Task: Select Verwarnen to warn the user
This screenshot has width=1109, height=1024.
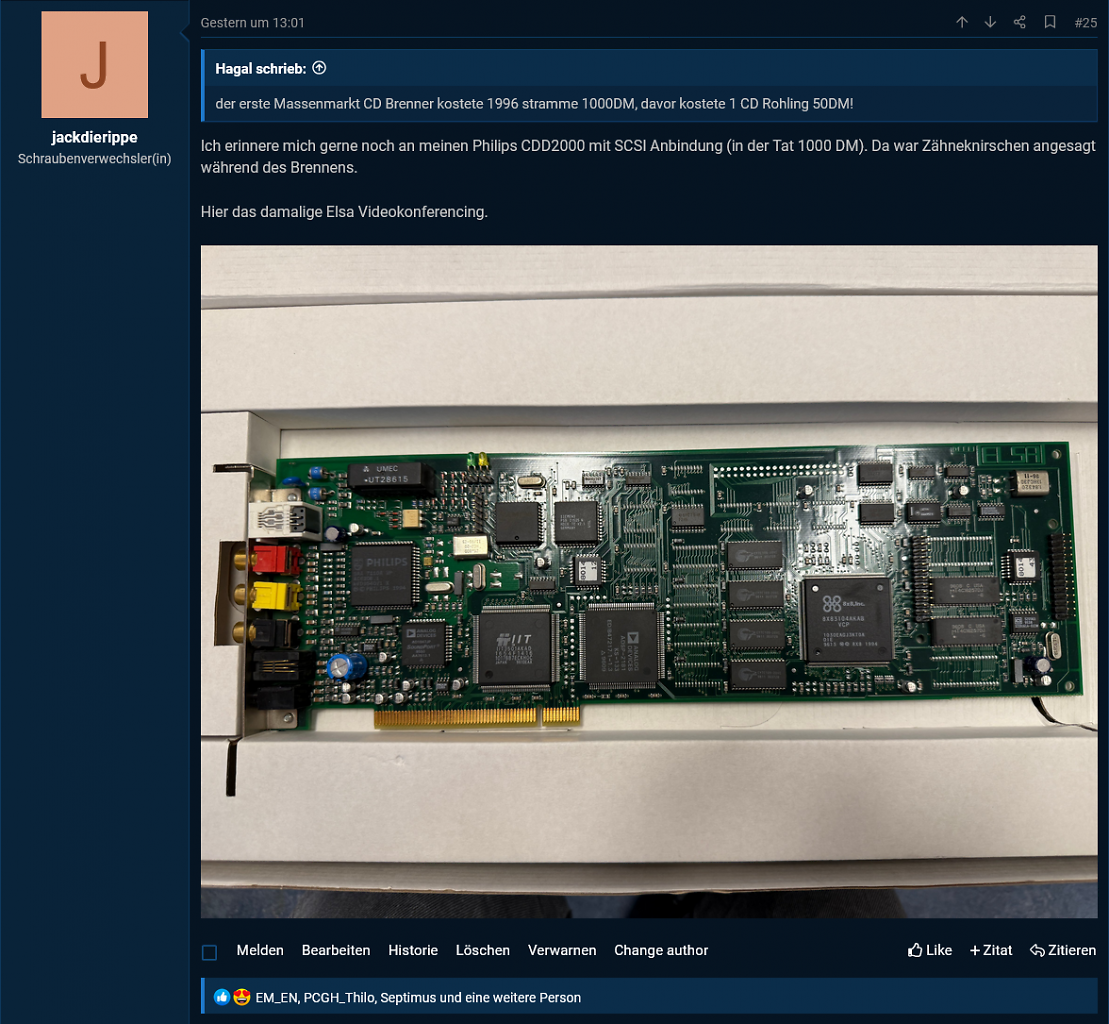Action: point(562,950)
